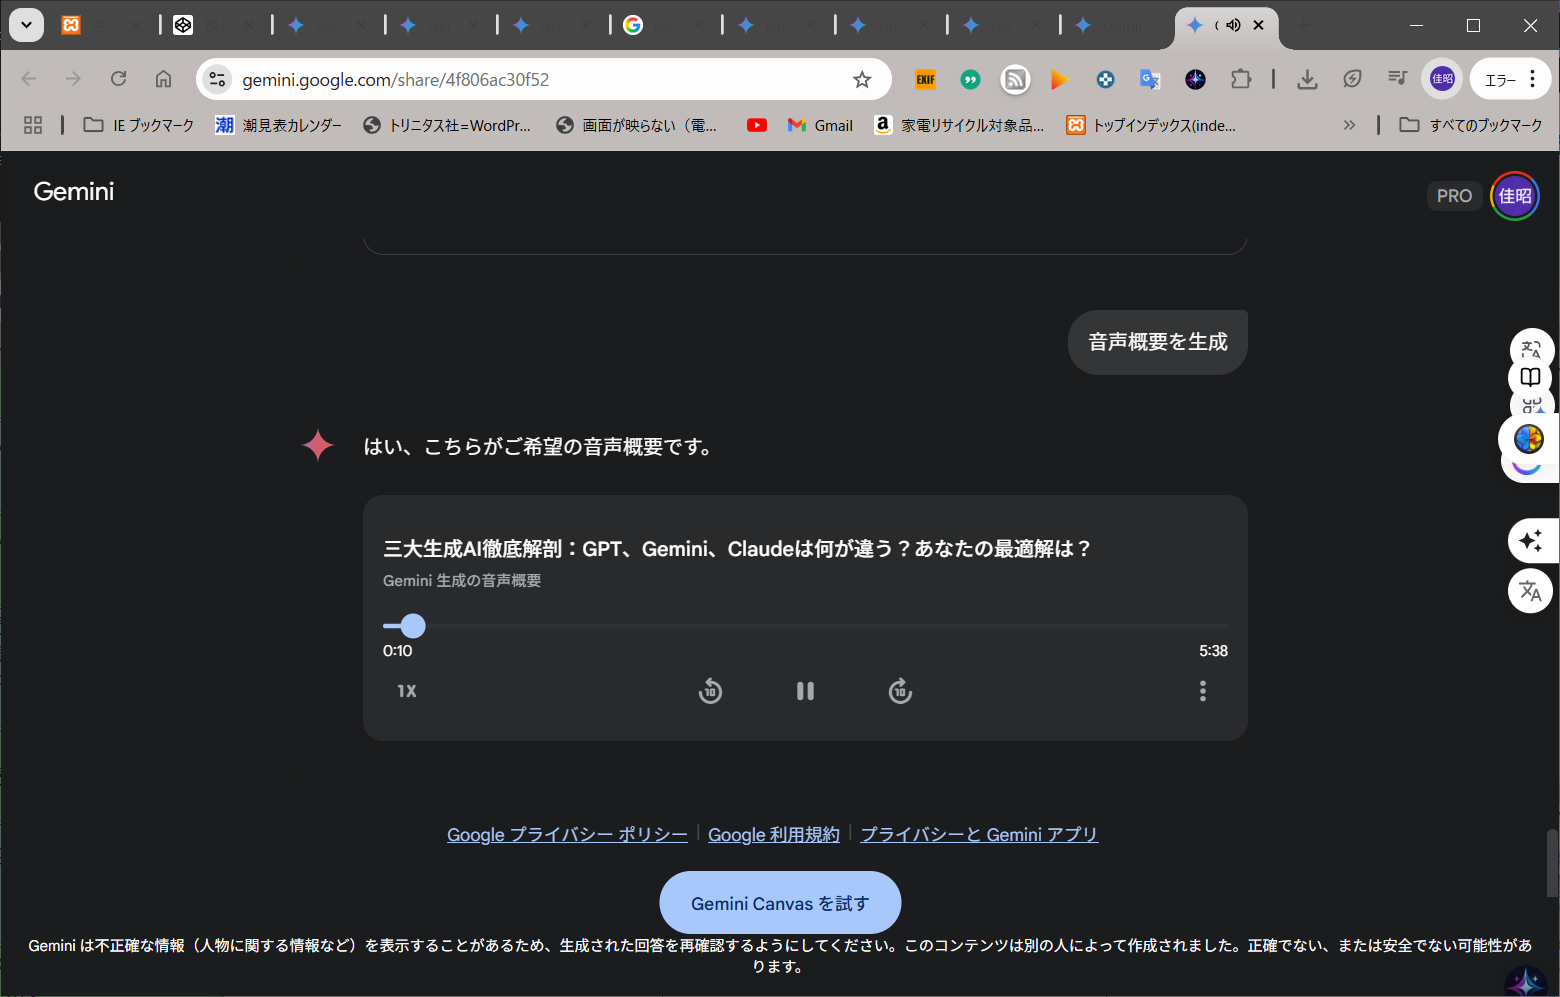Close the active Gemini tab

1259,25
